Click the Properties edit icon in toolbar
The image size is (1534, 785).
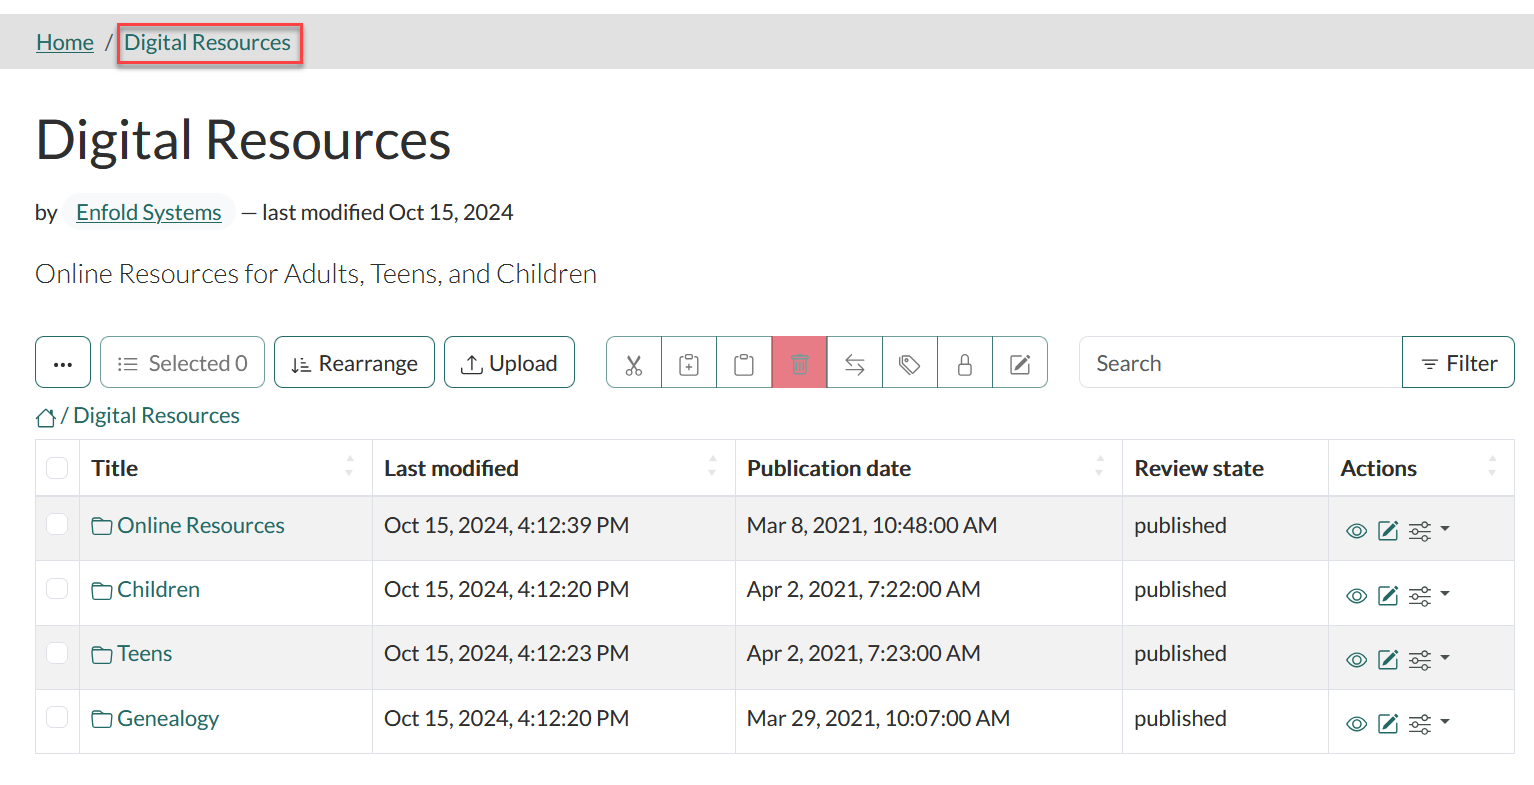[x=1020, y=364]
